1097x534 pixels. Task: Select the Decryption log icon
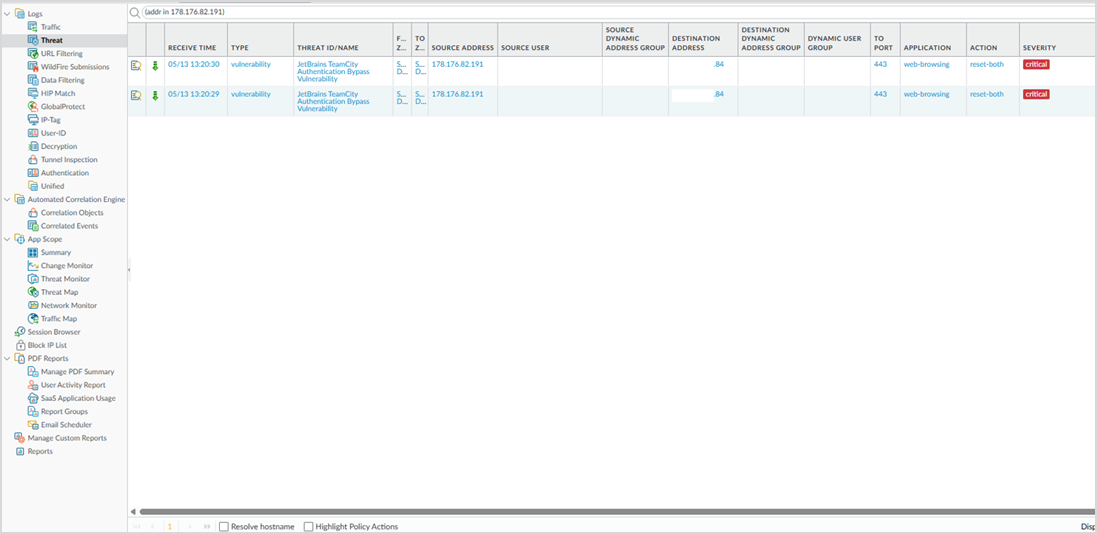pos(33,146)
